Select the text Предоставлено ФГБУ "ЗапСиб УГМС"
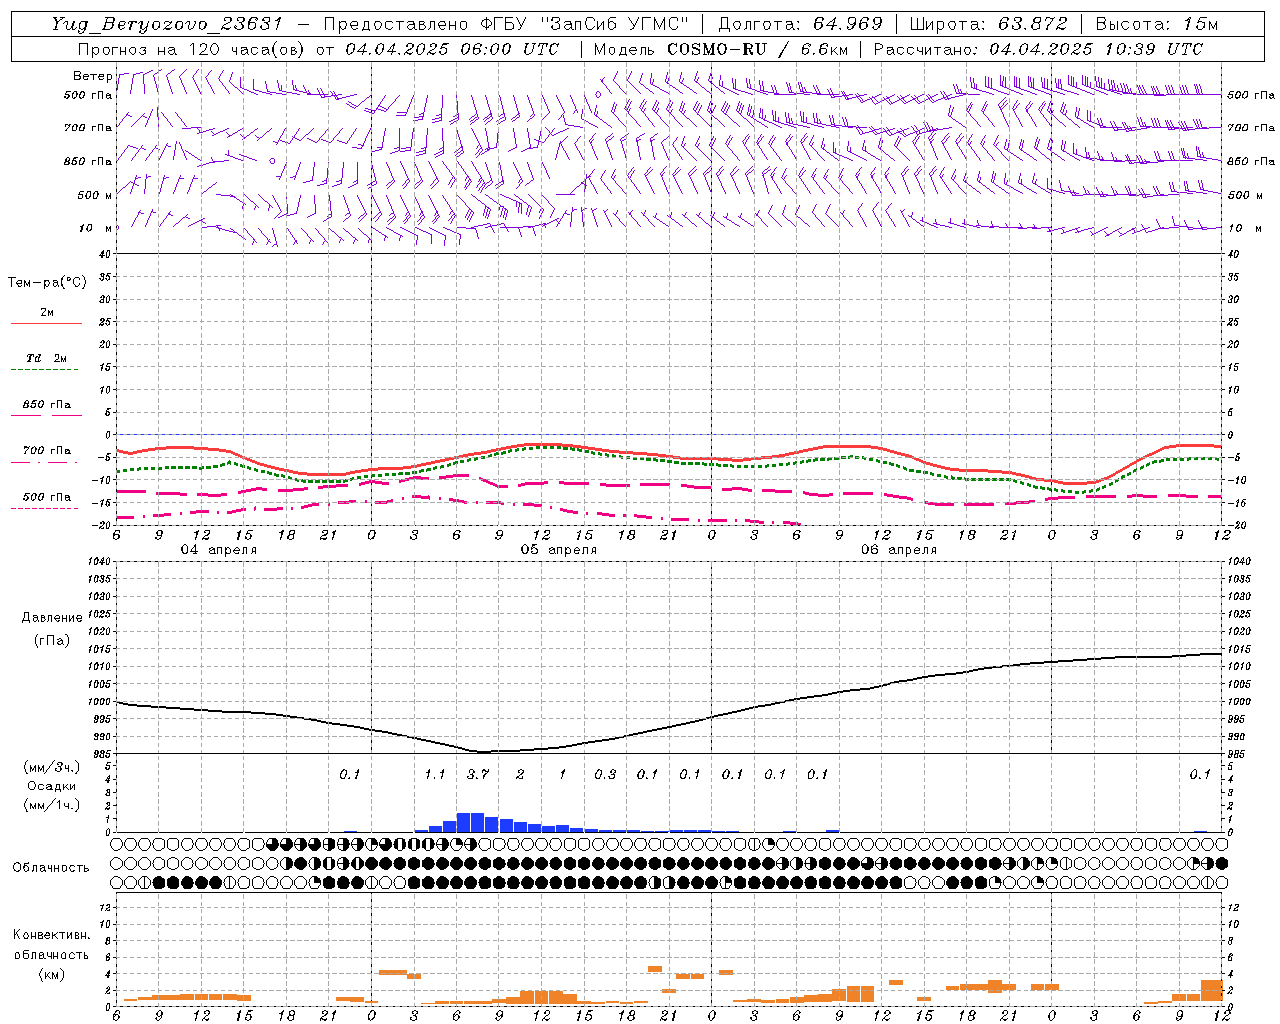 click(507, 24)
